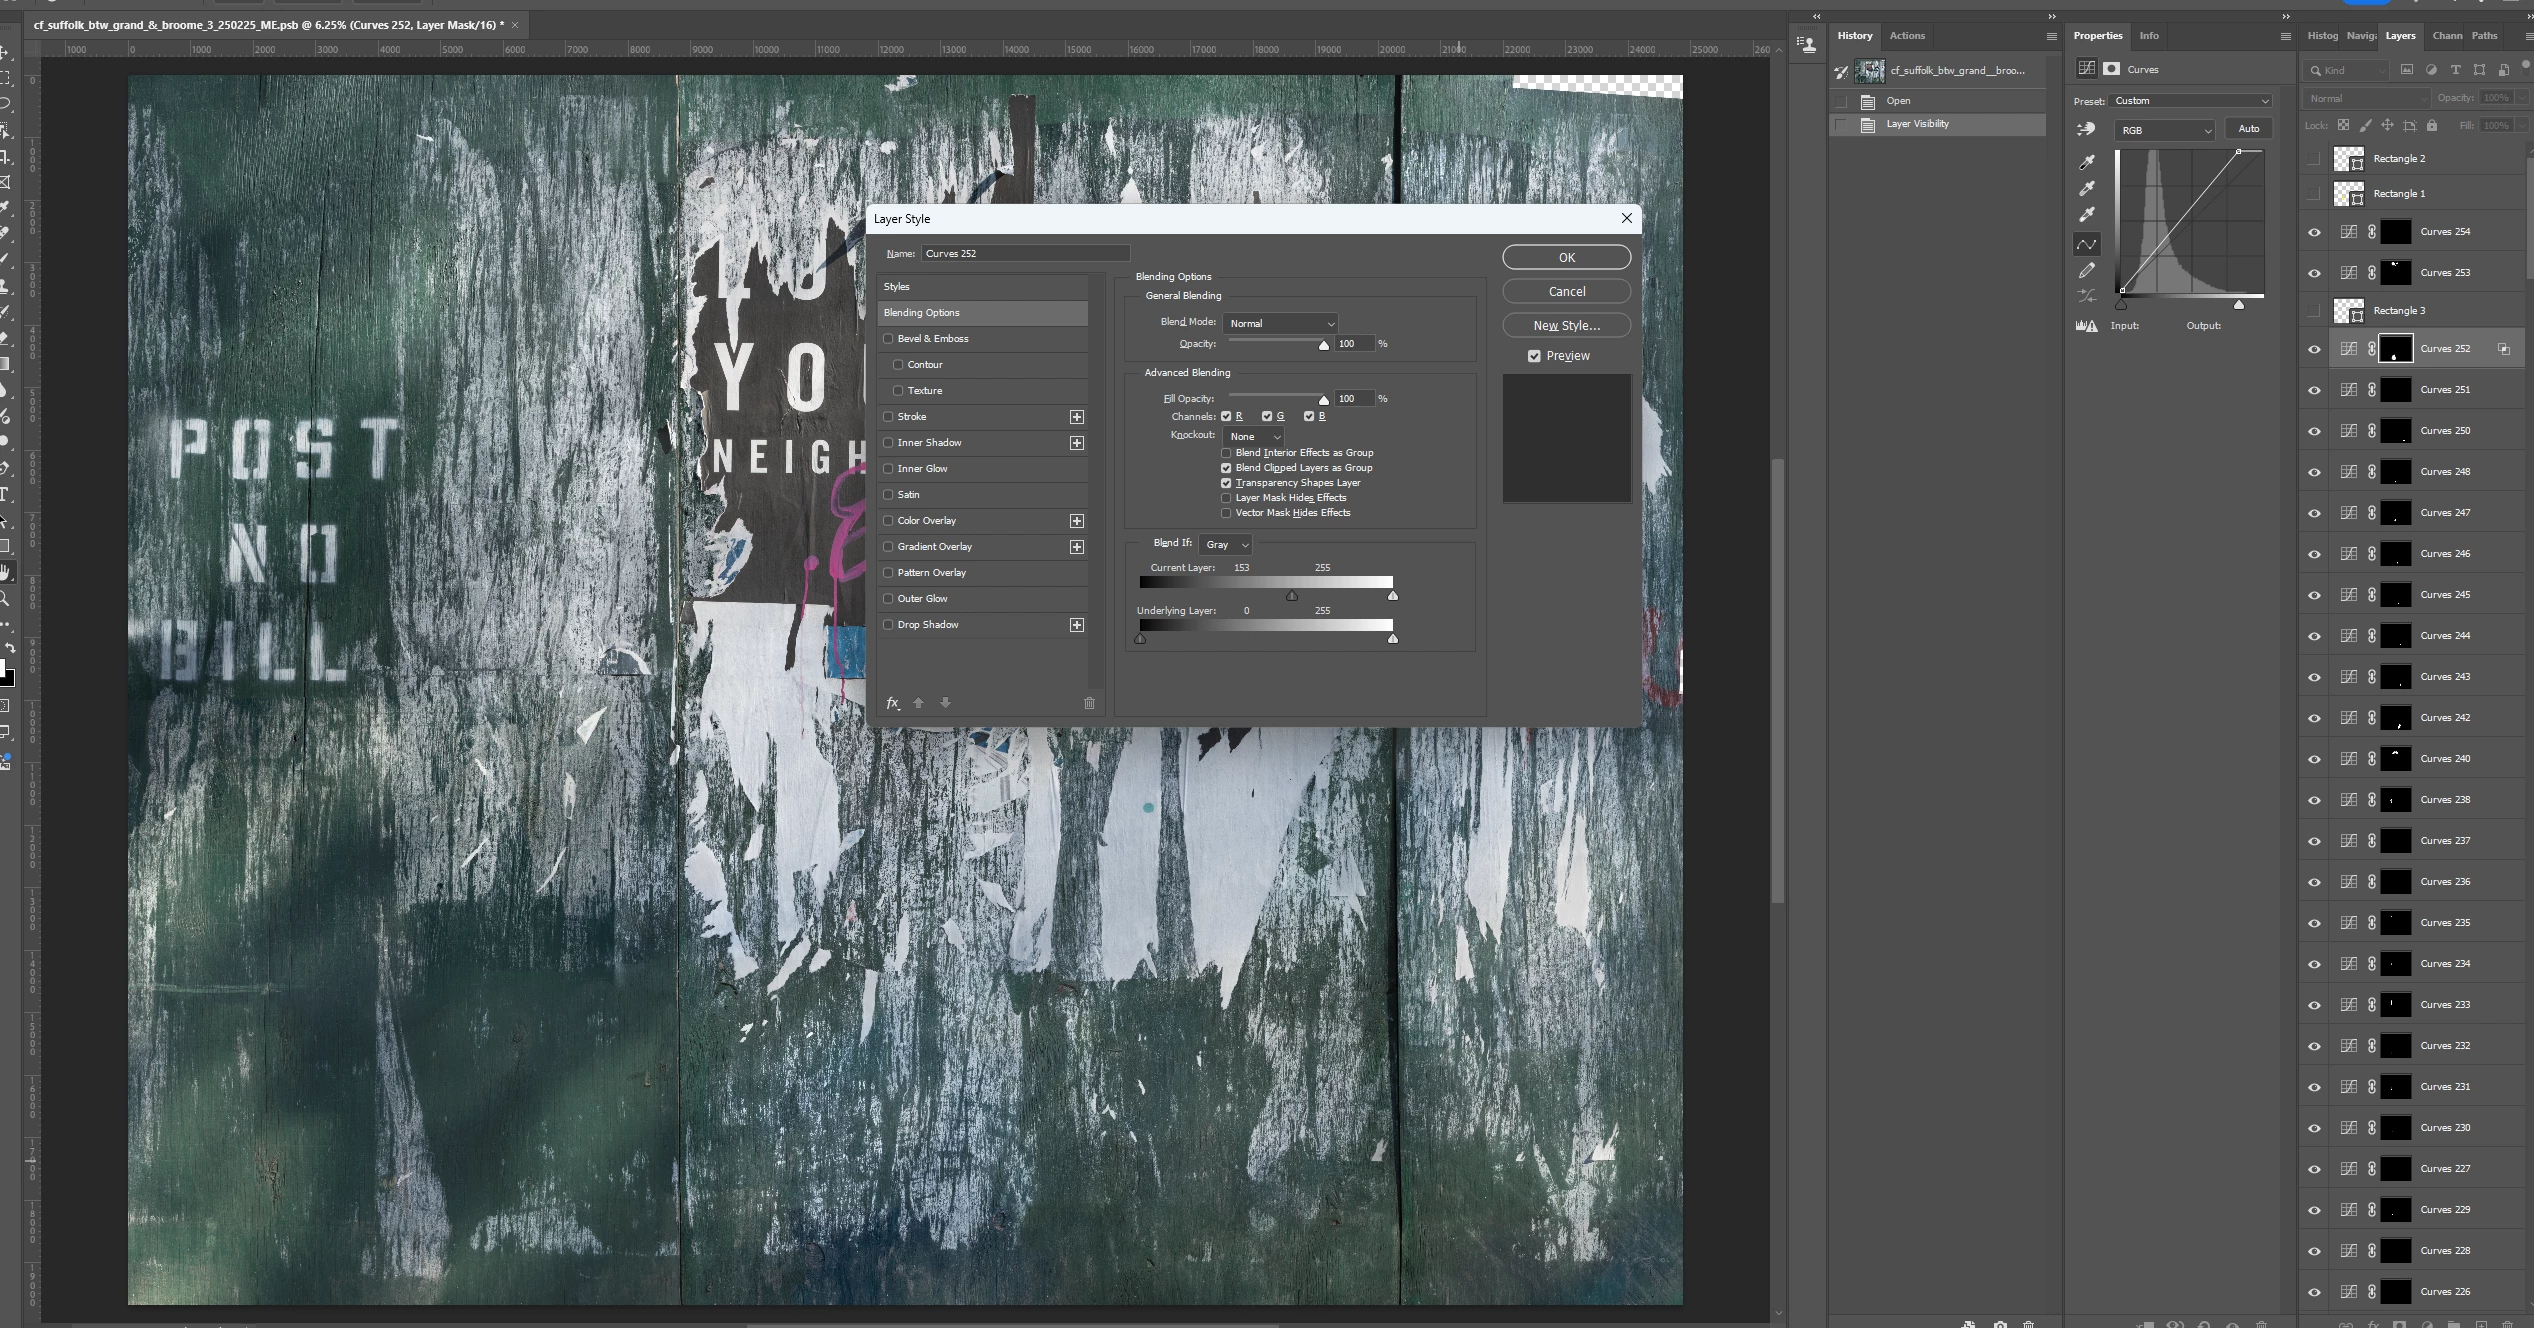Click the delete effect trash icon
Viewport: 2534px width, 1328px height.
click(x=1089, y=703)
